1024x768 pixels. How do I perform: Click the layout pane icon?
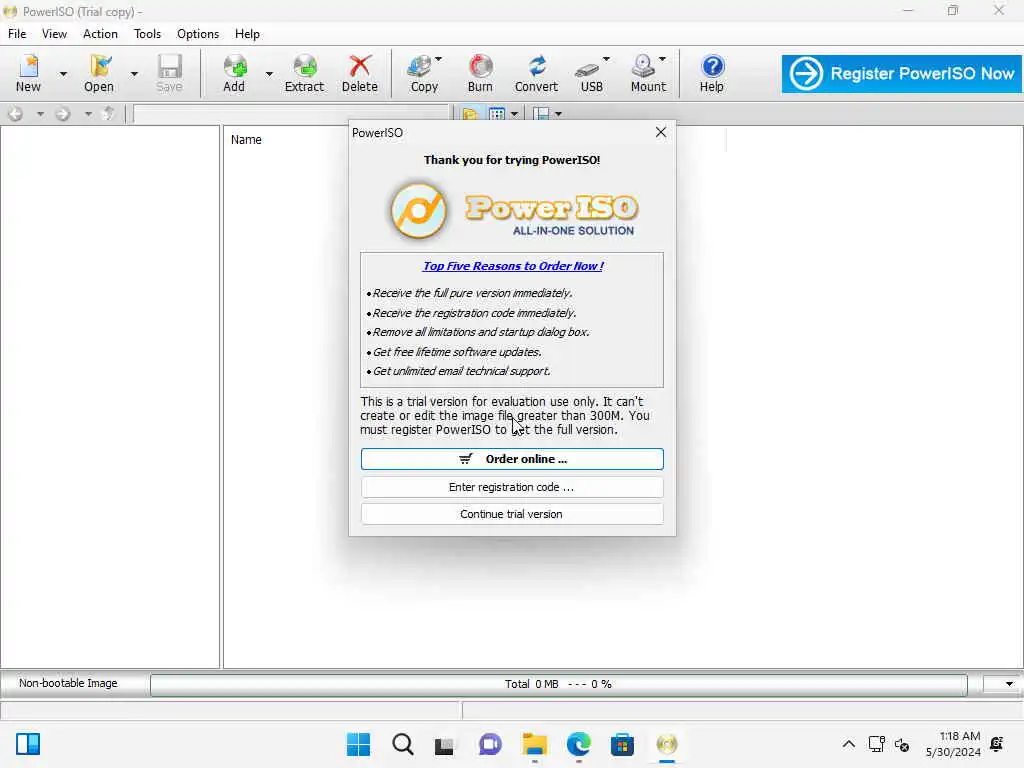coord(541,114)
